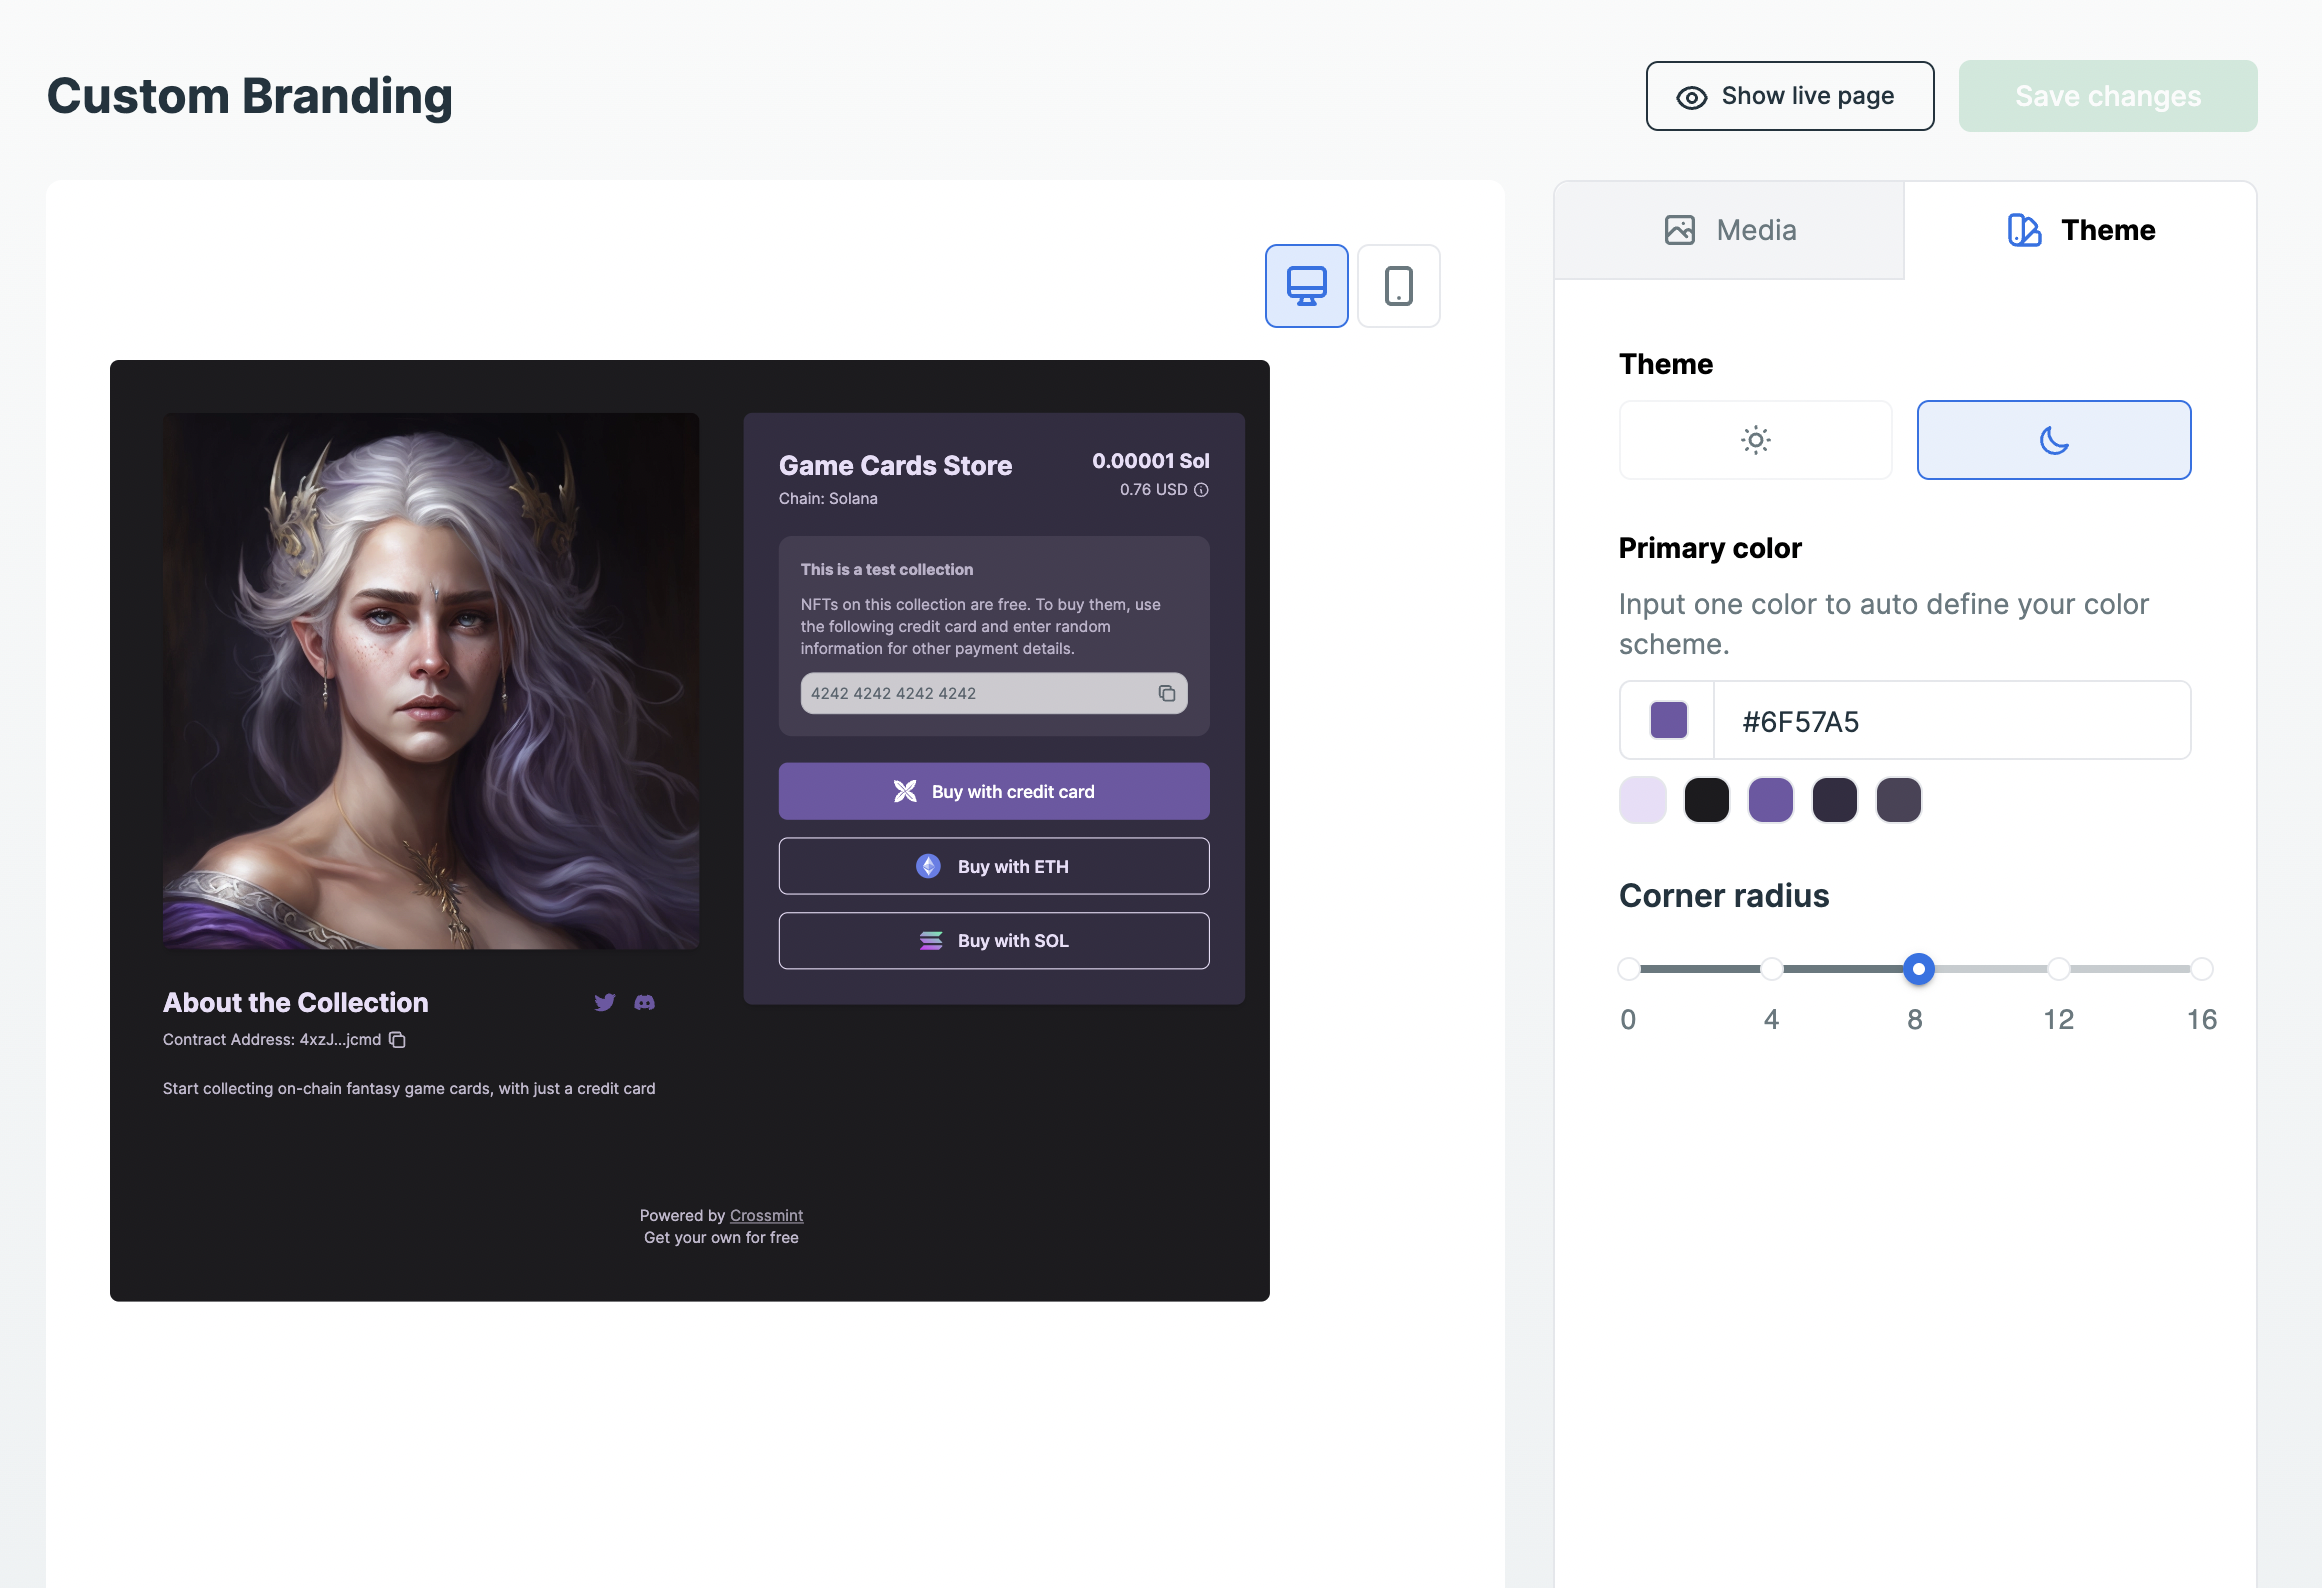
Task: Copy the test credit card number
Action: pos(1166,693)
